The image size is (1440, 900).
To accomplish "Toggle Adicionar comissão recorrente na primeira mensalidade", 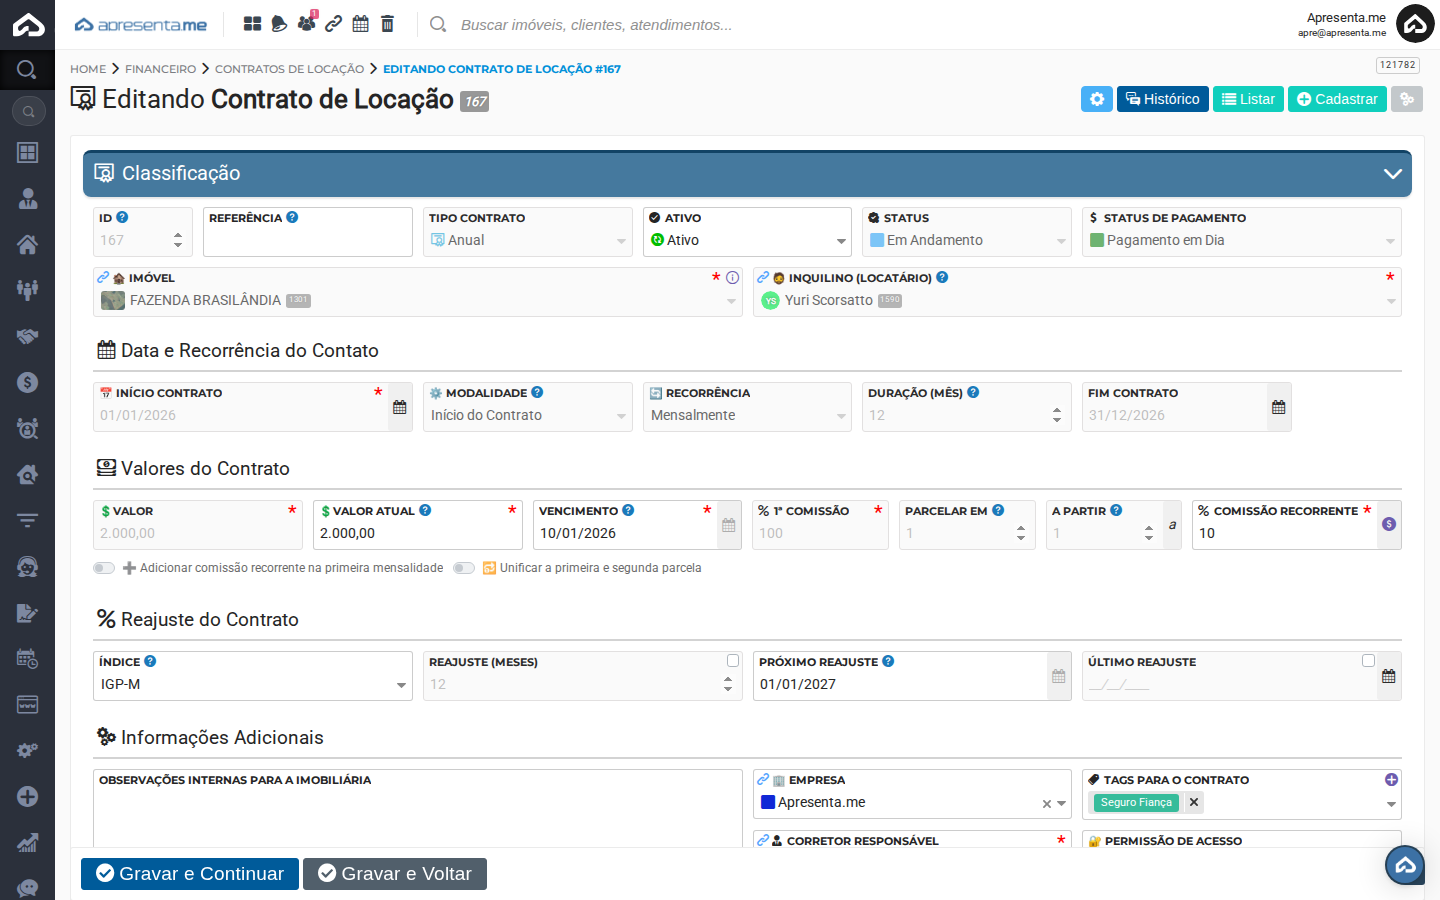I will pos(104,568).
